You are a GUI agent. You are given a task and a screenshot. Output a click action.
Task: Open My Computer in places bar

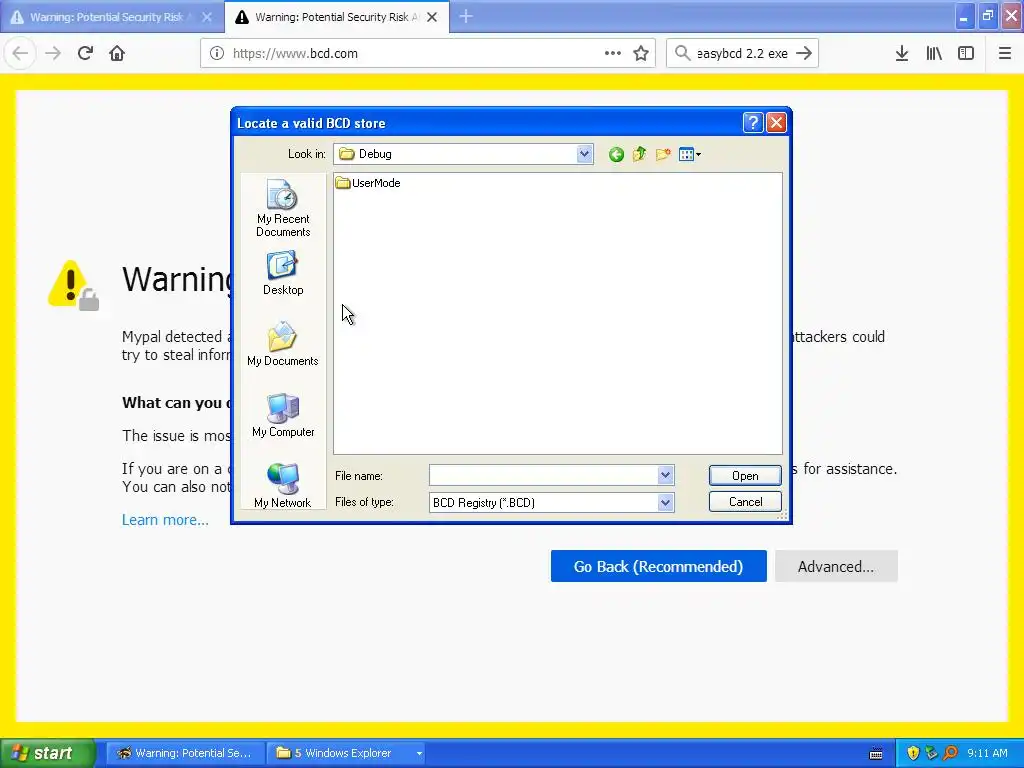pos(283,415)
